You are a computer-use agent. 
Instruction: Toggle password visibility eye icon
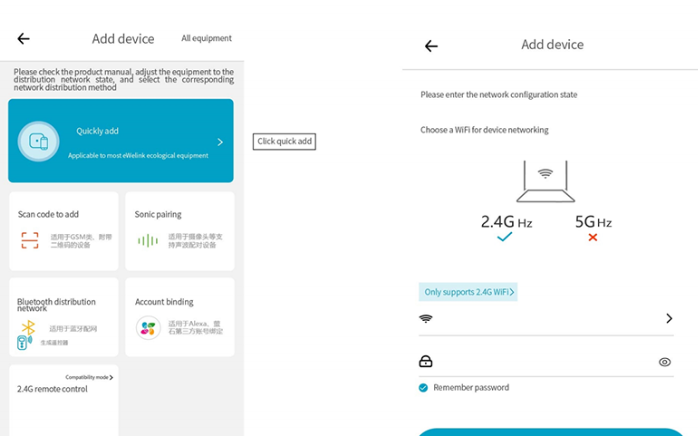[x=665, y=362]
